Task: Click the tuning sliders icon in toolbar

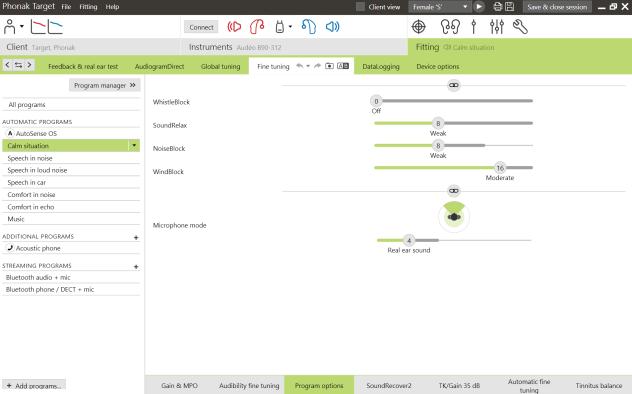Action: tap(497, 27)
